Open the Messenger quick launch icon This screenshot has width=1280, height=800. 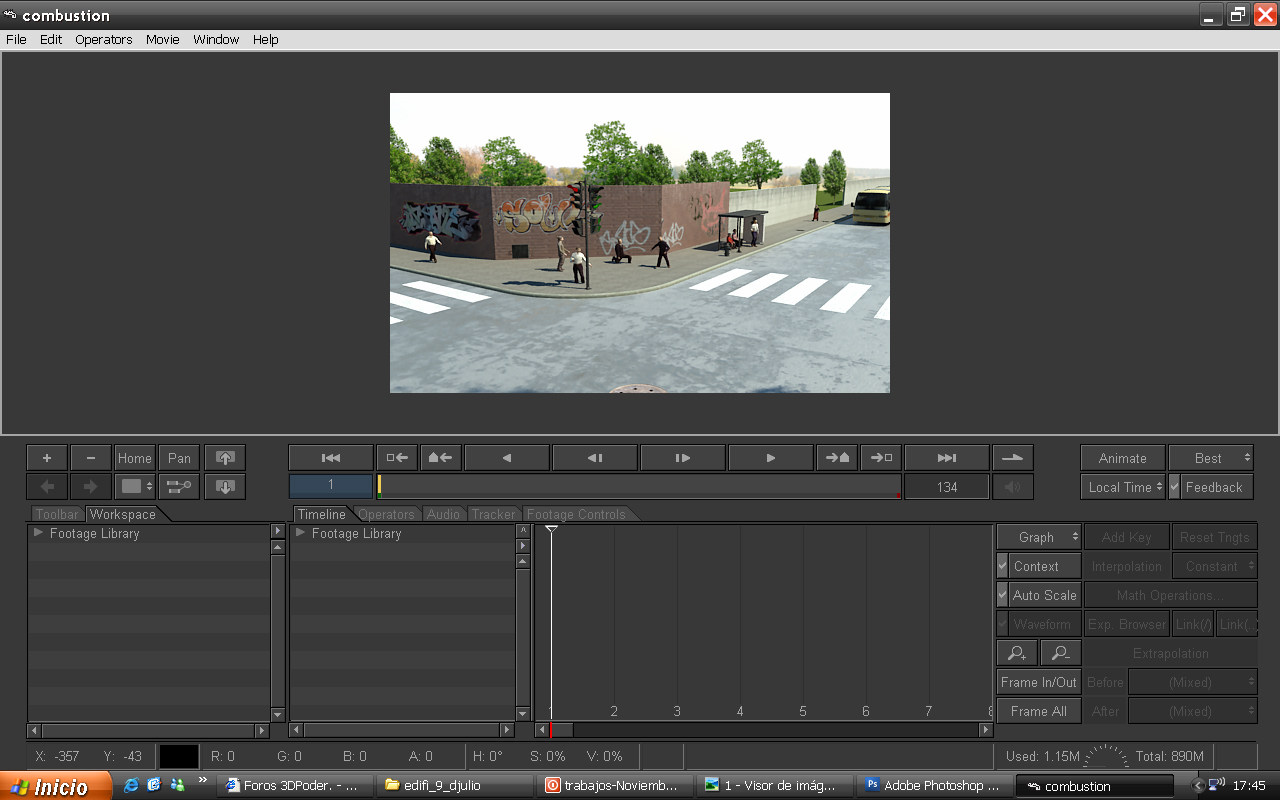(x=177, y=785)
